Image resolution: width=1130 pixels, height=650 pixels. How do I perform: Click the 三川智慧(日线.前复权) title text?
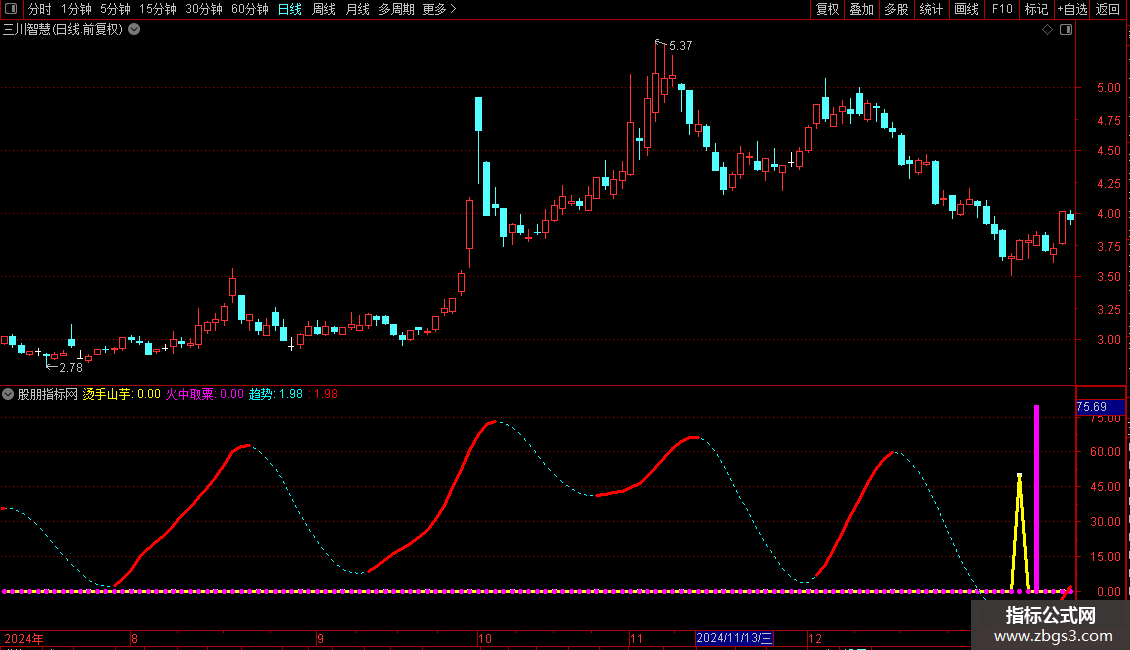tap(63, 30)
